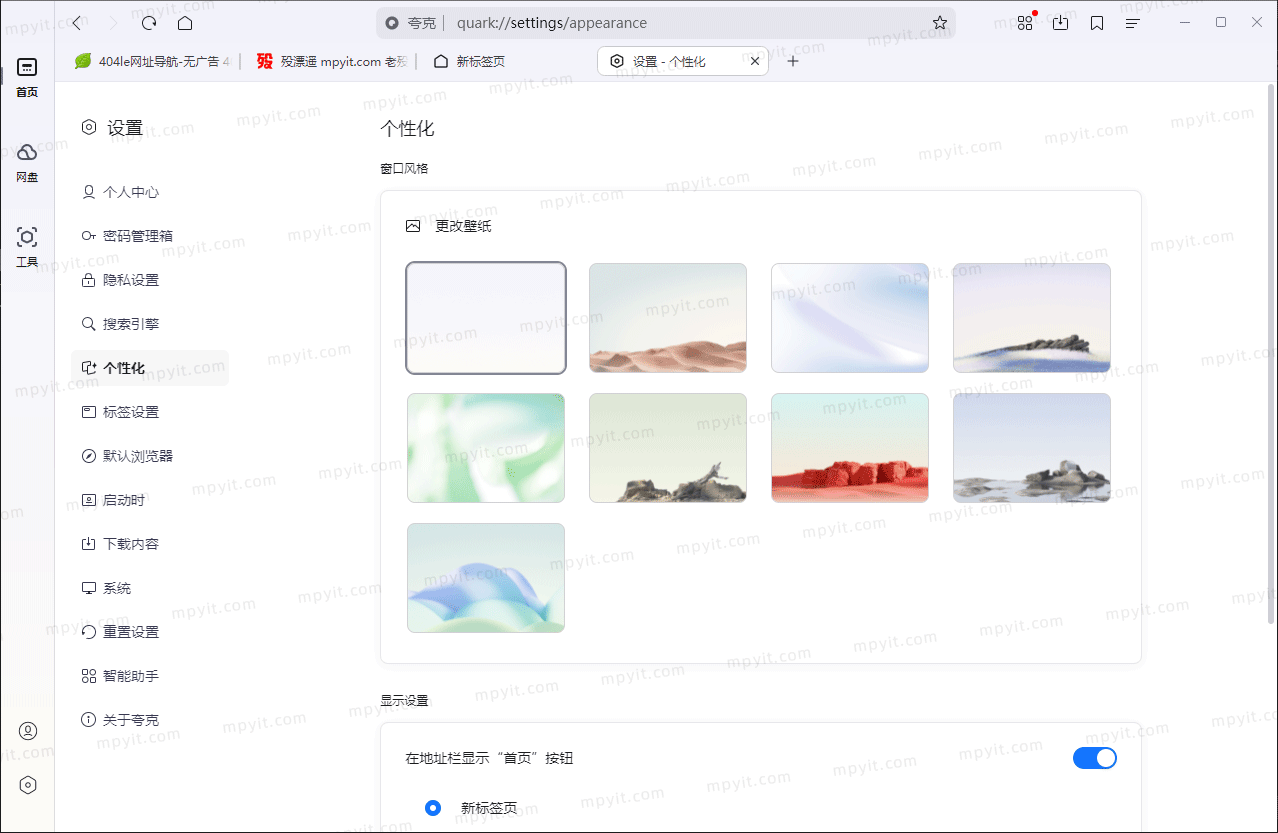Click the star to bookmark this page
Image resolution: width=1278 pixels, height=833 pixels.
point(939,22)
